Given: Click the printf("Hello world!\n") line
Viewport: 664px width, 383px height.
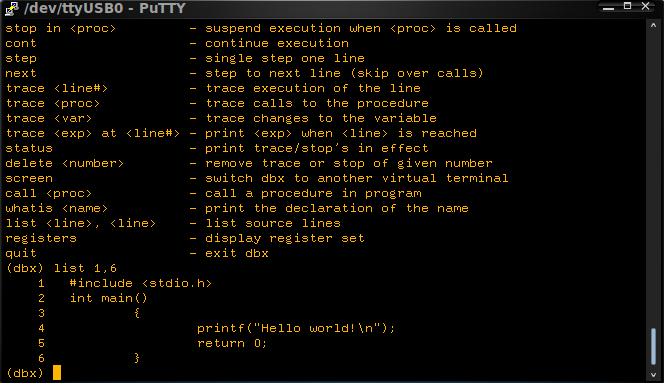Looking at the screenshot, I should (296, 328).
